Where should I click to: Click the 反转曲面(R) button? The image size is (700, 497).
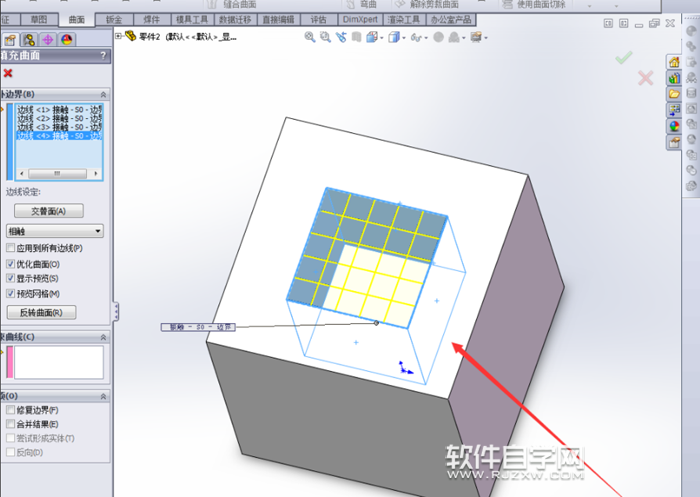42,312
